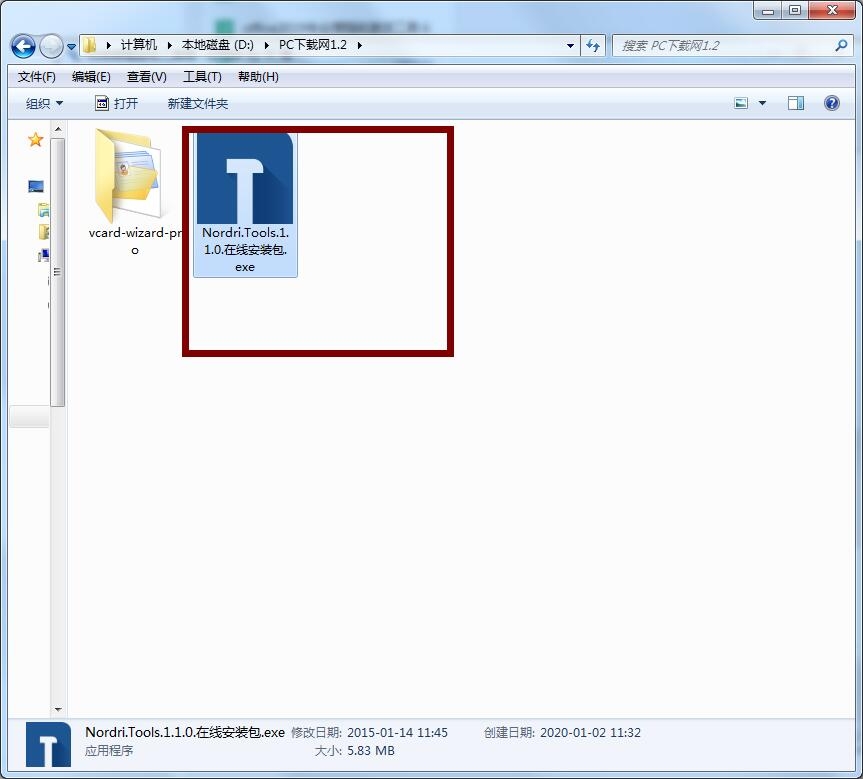Select Nordri.Tools online installer exe file
Viewport: 863px width, 779px height.
(x=245, y=204)
